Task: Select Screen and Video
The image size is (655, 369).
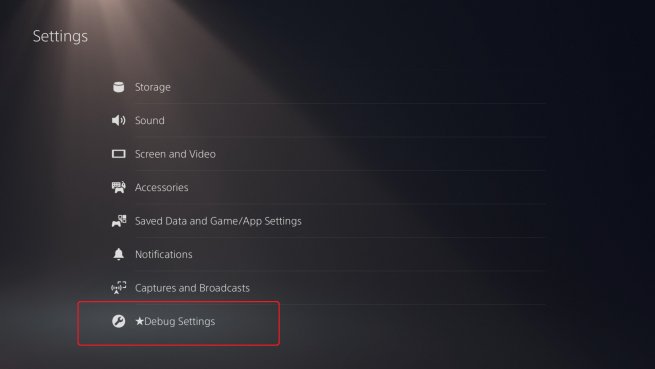Action: pyautogui.click(x=175, y=154)
